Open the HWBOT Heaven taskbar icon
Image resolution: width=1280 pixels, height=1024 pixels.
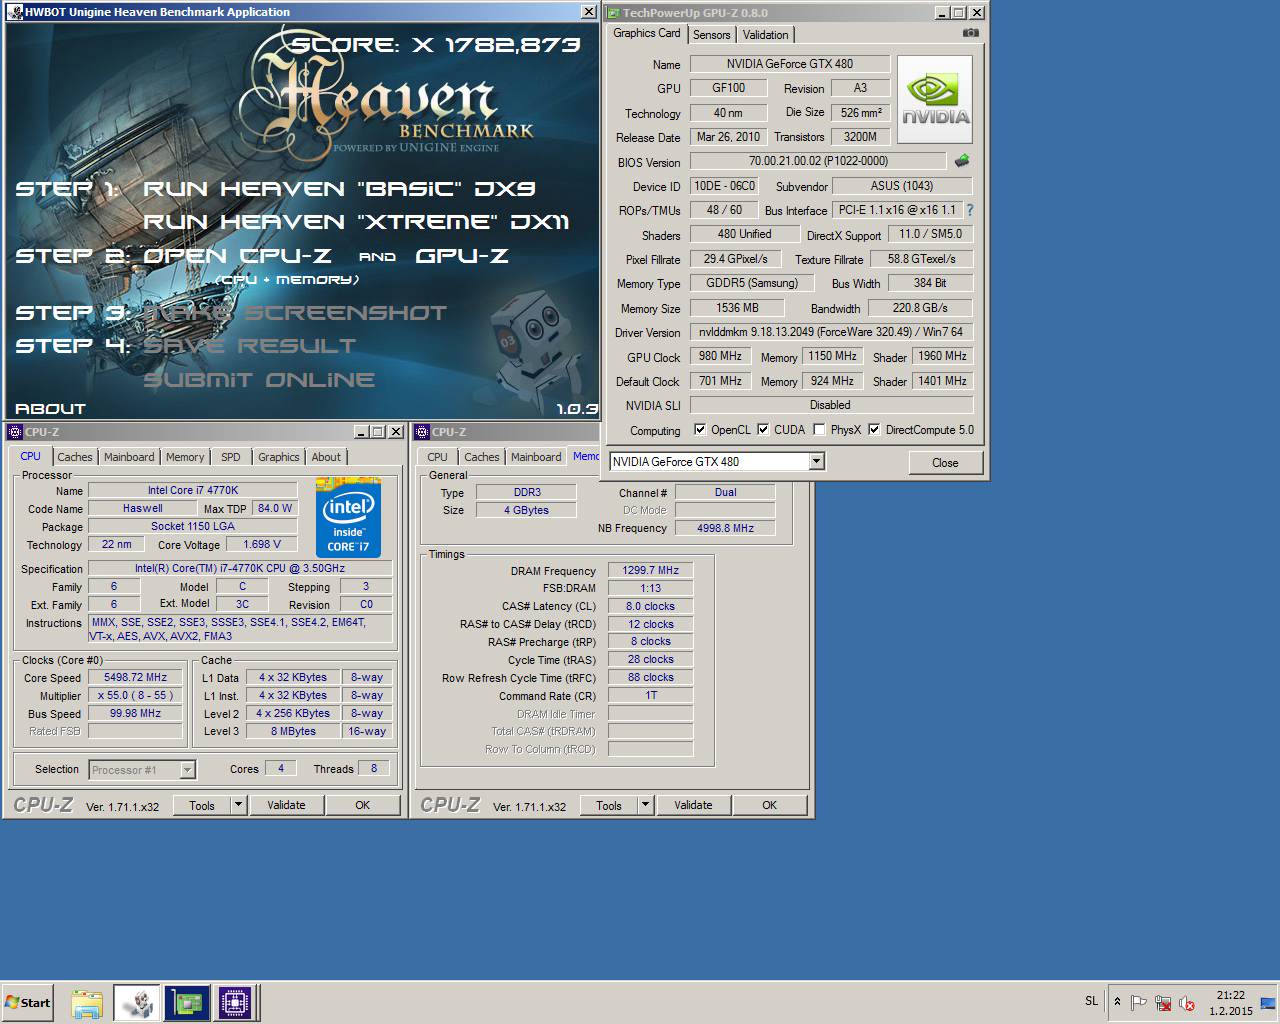pyautogui.click(x=136, y=1002)
